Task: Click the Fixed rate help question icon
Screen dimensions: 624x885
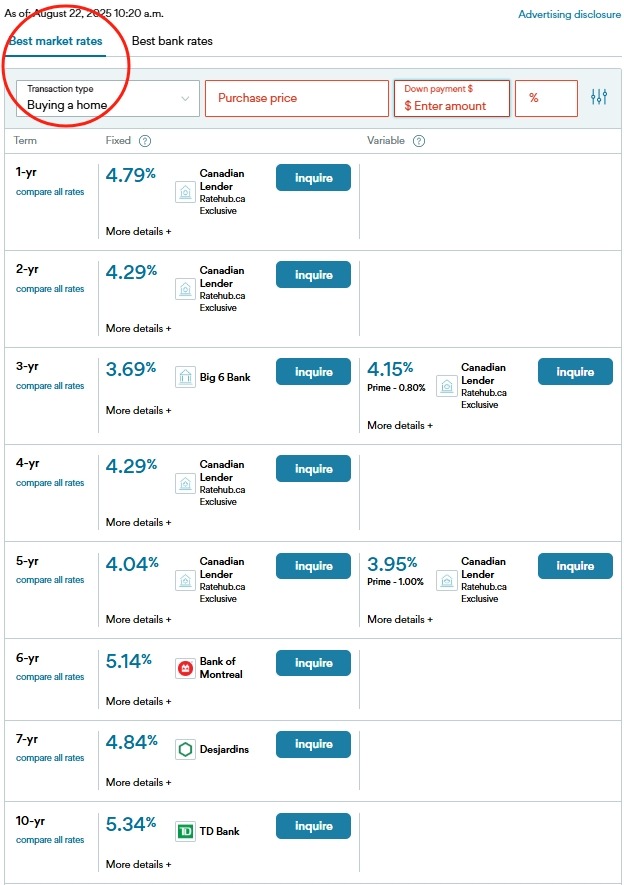Action: (145, 141)
